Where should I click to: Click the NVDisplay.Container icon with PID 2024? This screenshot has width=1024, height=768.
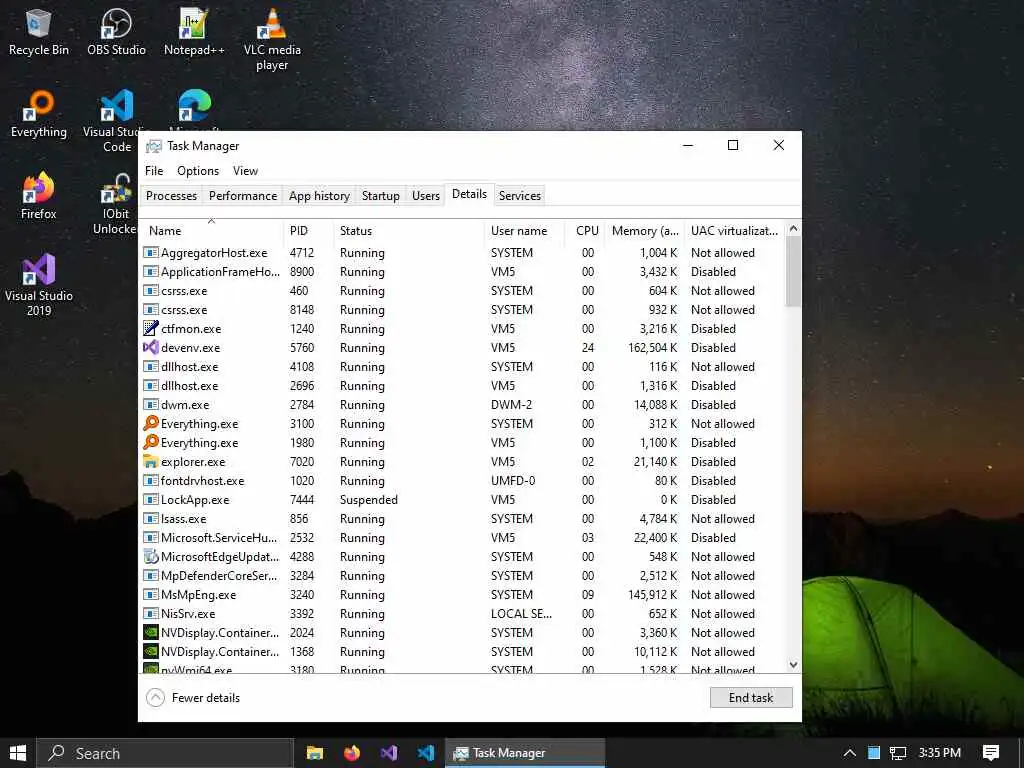coord(151,632)
